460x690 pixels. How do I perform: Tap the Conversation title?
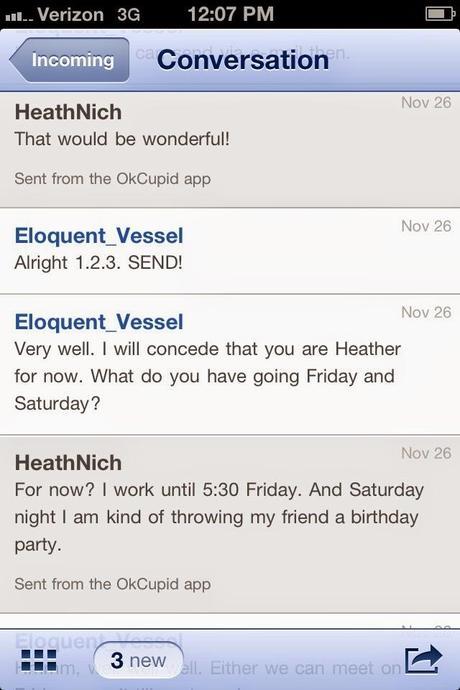point(243,59)
